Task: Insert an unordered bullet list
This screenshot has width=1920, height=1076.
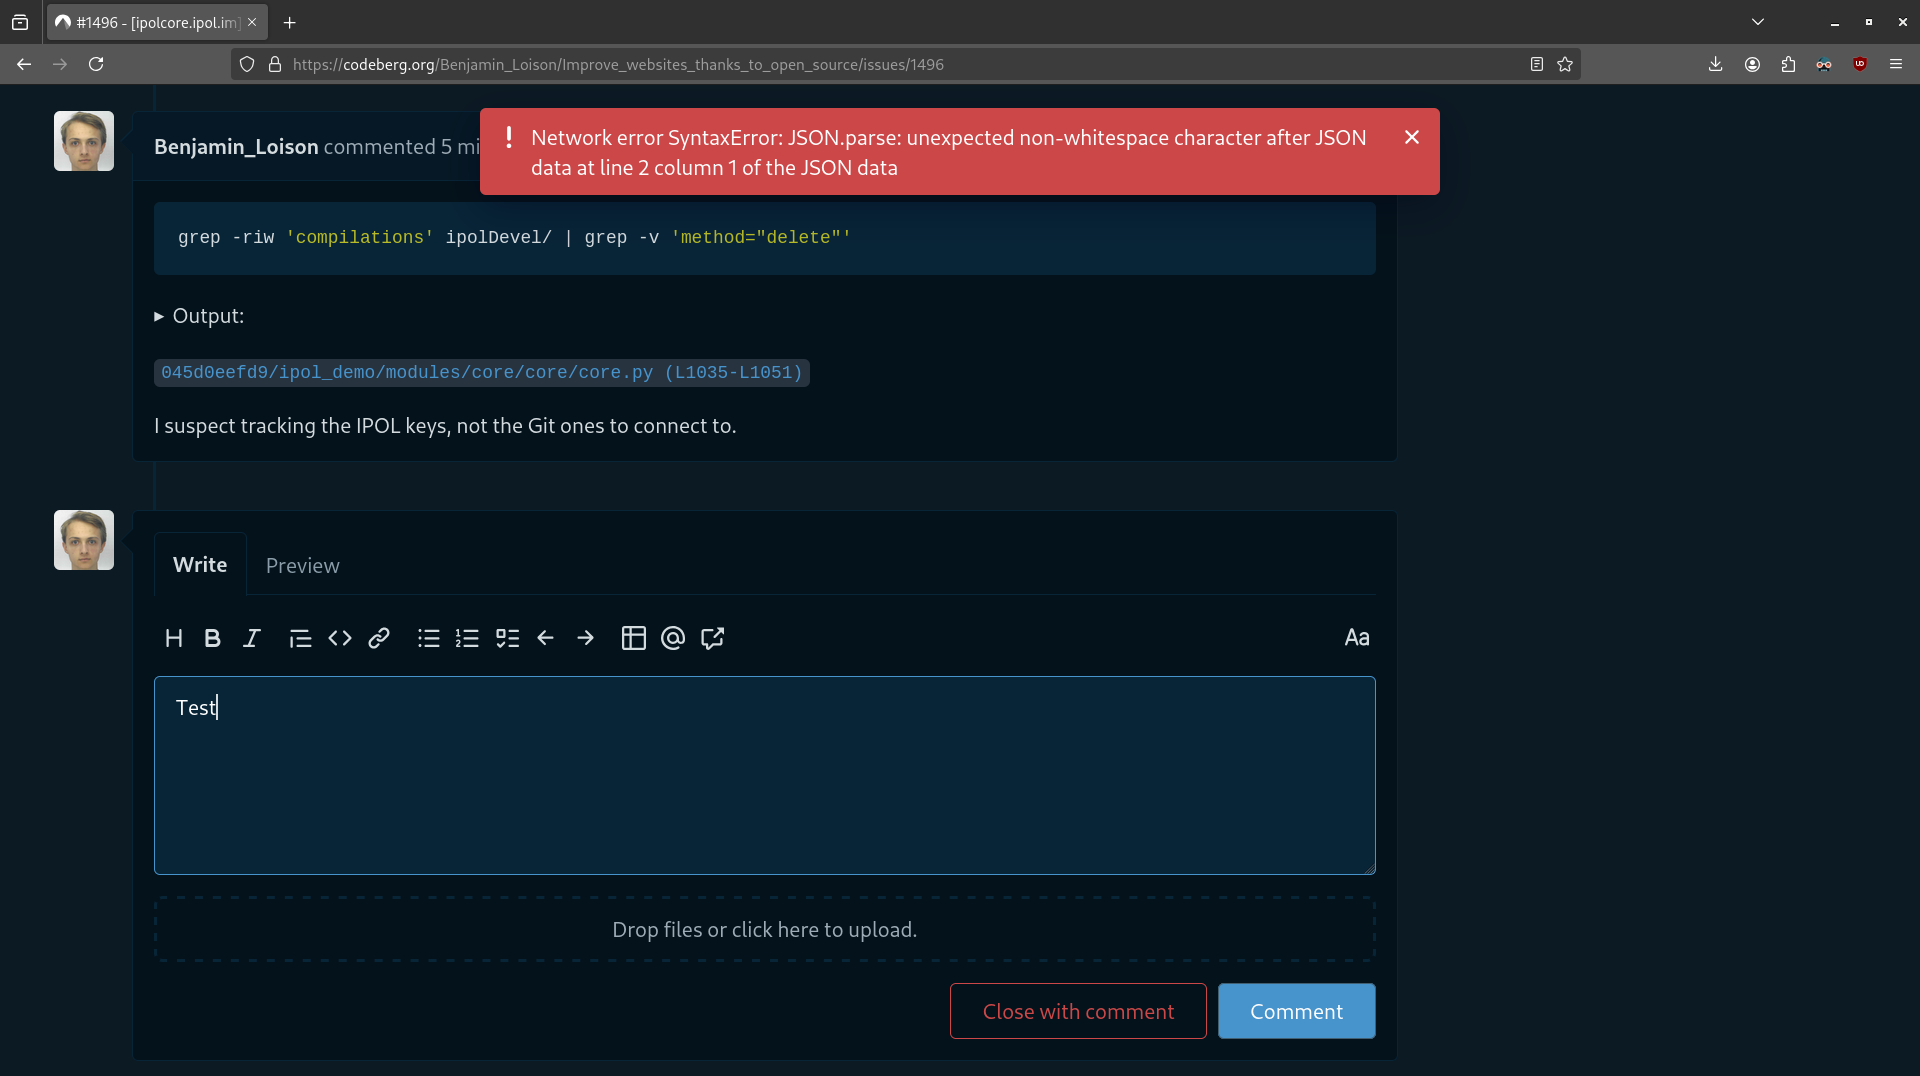Action: pyautogui.click(x=429, y=638)
